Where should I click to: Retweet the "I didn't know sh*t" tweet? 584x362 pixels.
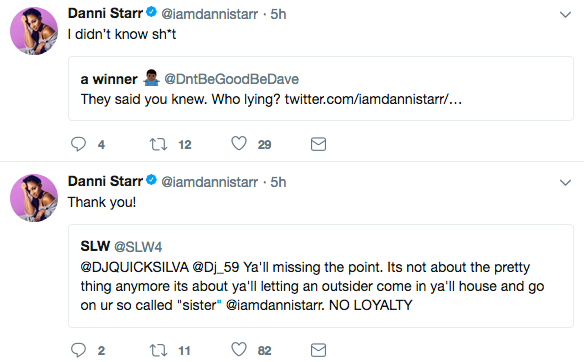click(x=158, y=144)
